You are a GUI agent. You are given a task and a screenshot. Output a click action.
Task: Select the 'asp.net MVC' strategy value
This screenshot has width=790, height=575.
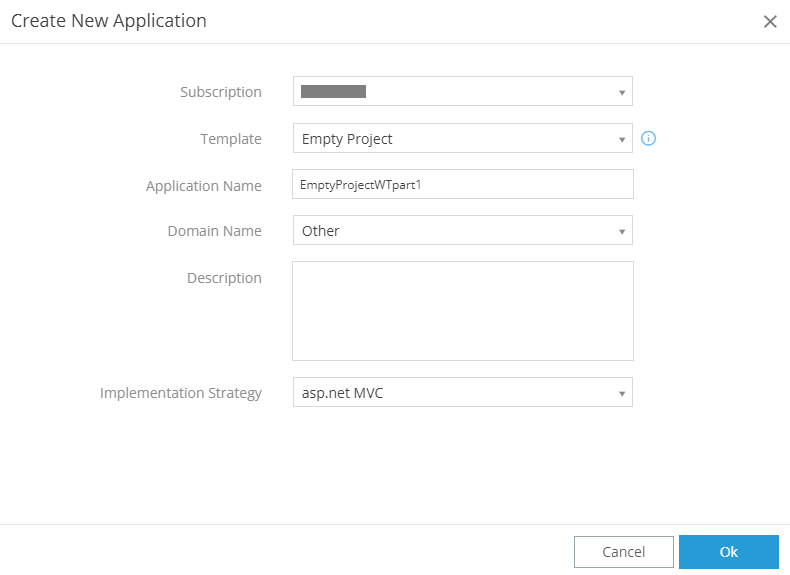[342, 393]
